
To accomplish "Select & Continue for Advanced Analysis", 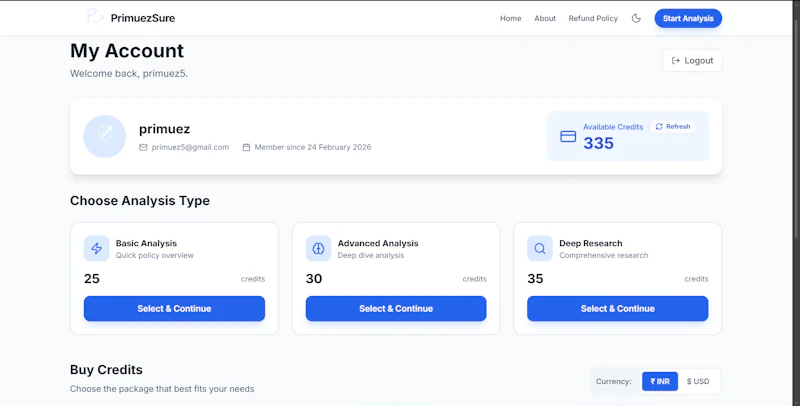I will click(x=396, y=309).
